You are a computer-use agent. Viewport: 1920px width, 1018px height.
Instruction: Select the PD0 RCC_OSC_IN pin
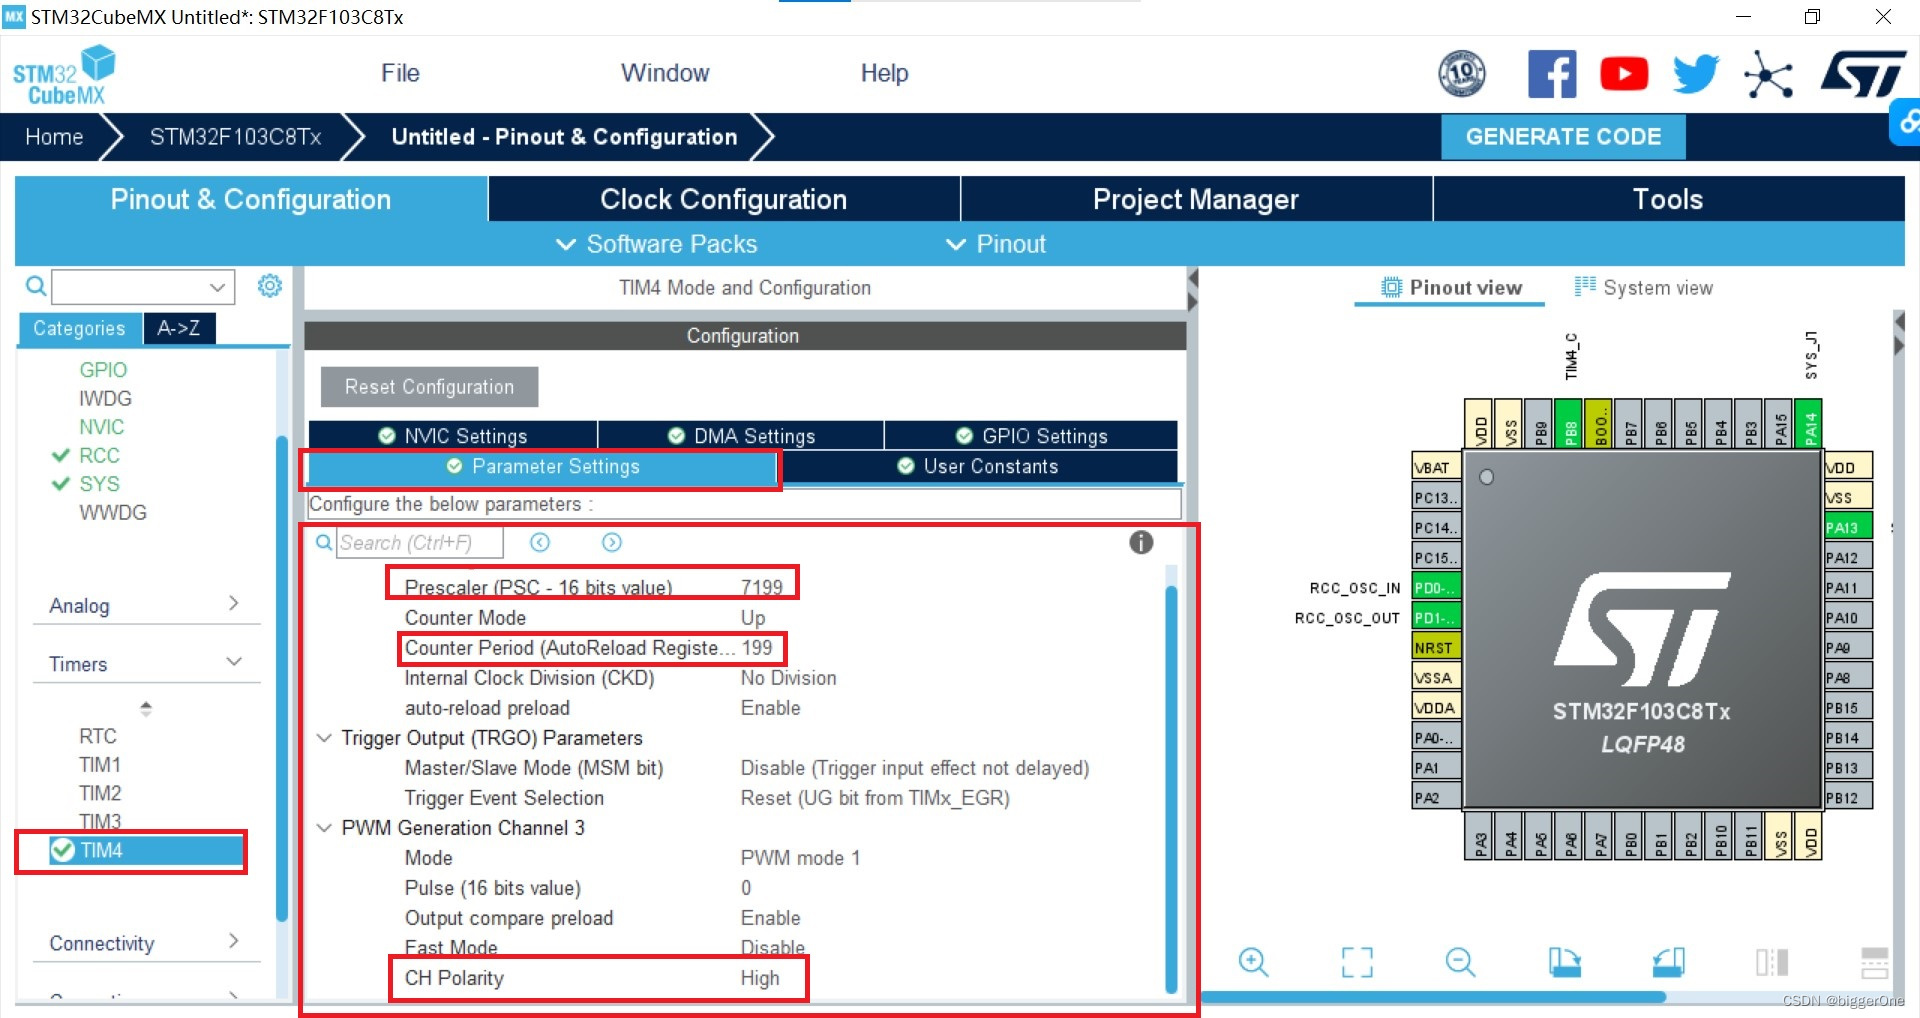coord(1437,587)
